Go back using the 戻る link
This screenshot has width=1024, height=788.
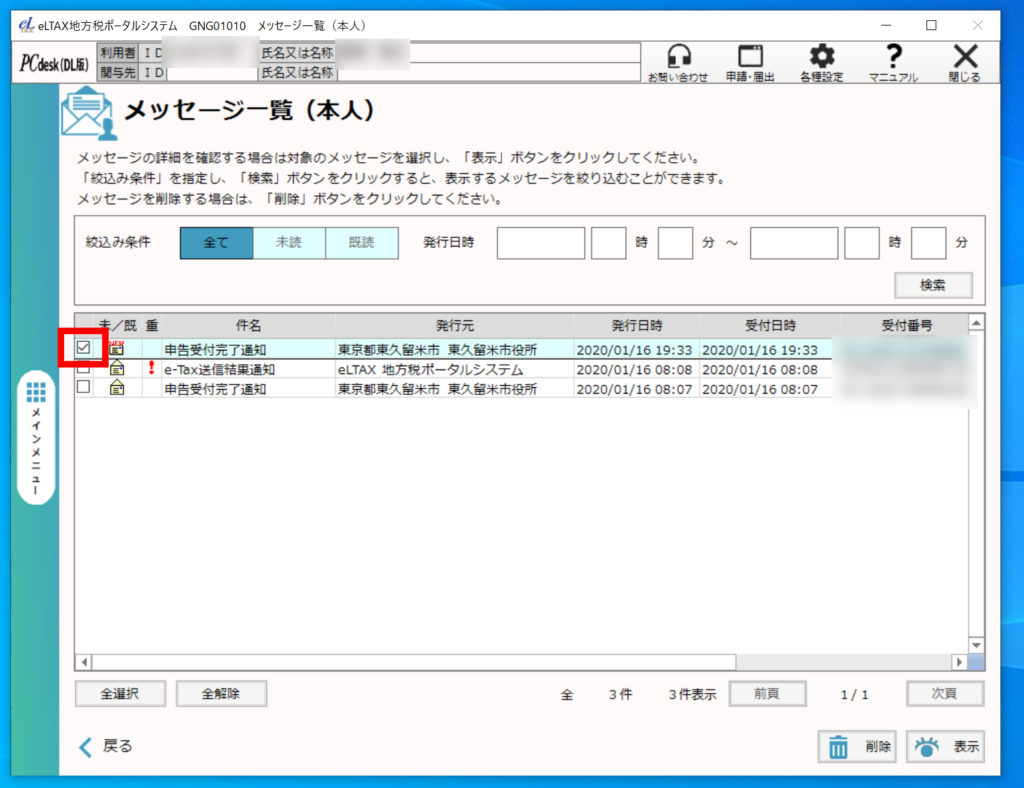pos(106,746)
